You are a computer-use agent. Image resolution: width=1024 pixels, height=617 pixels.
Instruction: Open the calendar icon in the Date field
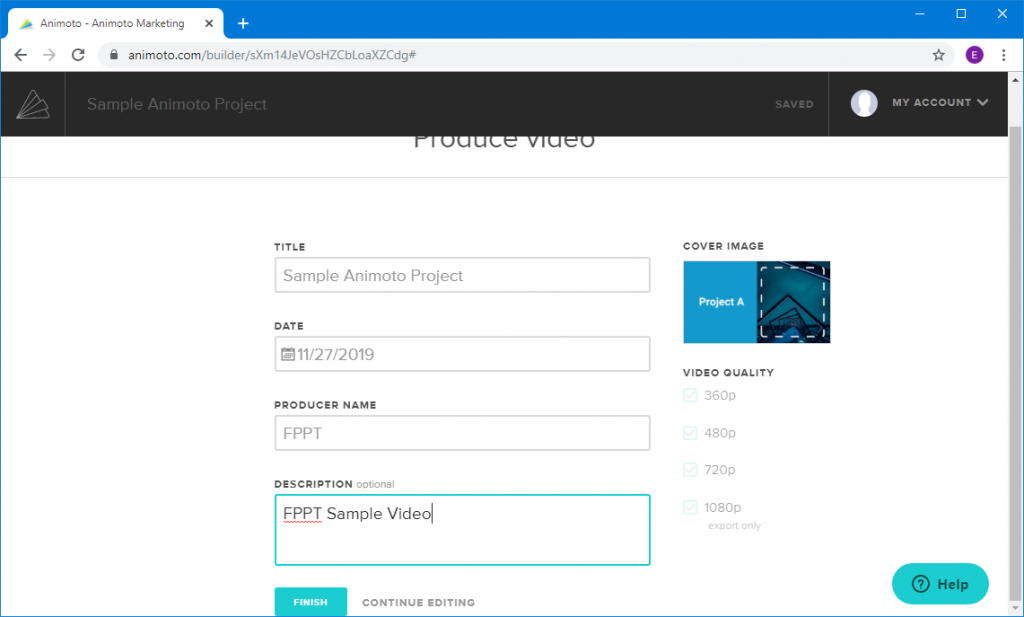287,353
